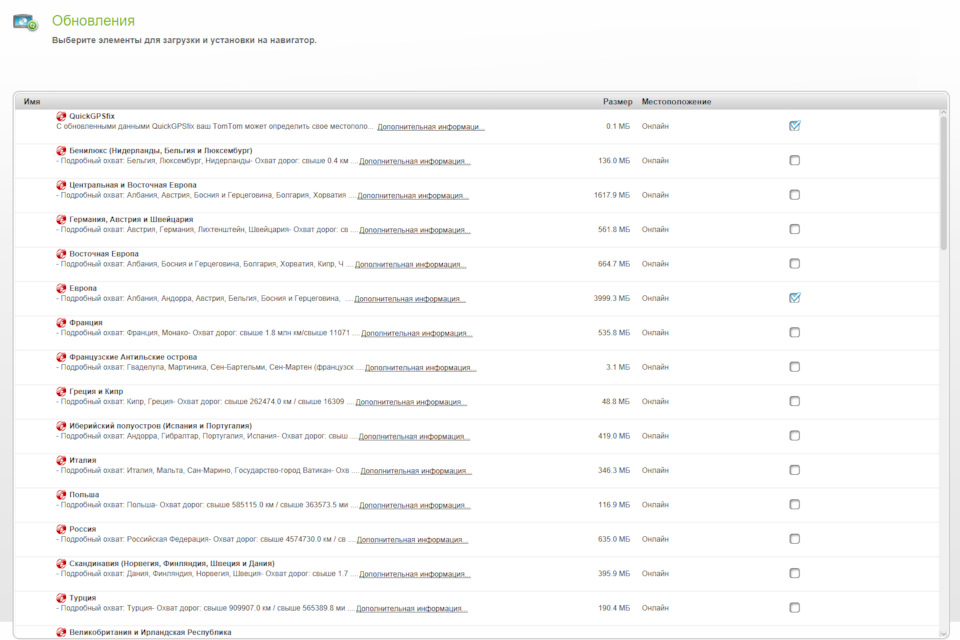Click the Италия map globe icon

(x=61, y=460)
